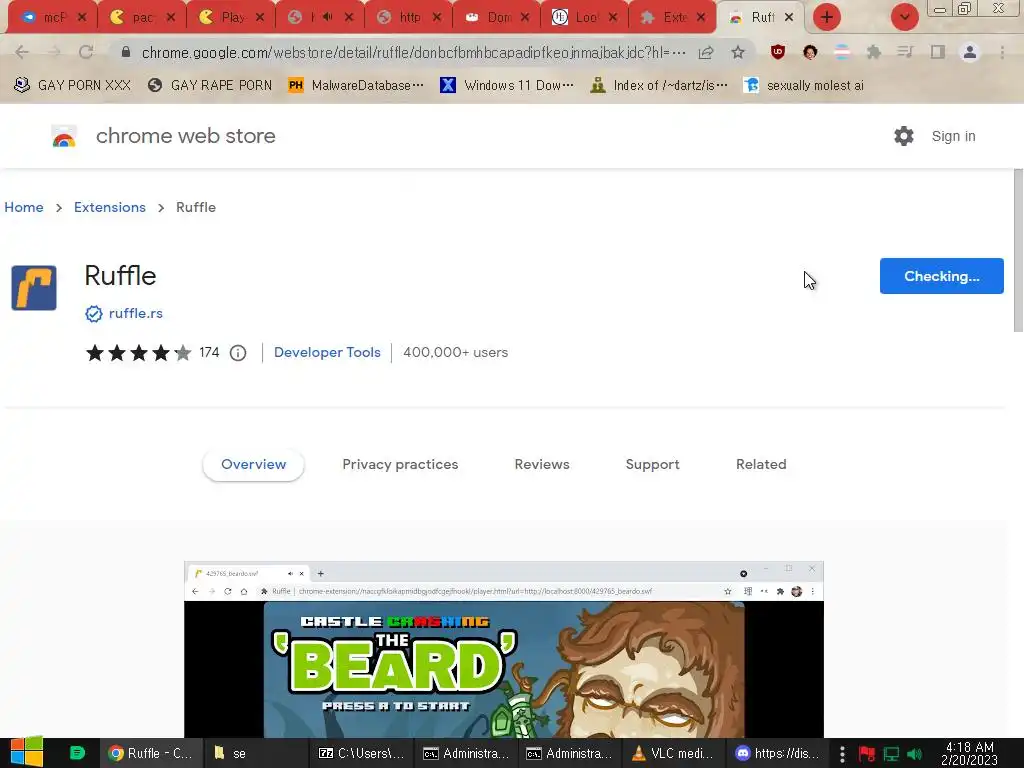Open the Privacy practices tab
Screen dimensions: 1024x768
[400, 464]
